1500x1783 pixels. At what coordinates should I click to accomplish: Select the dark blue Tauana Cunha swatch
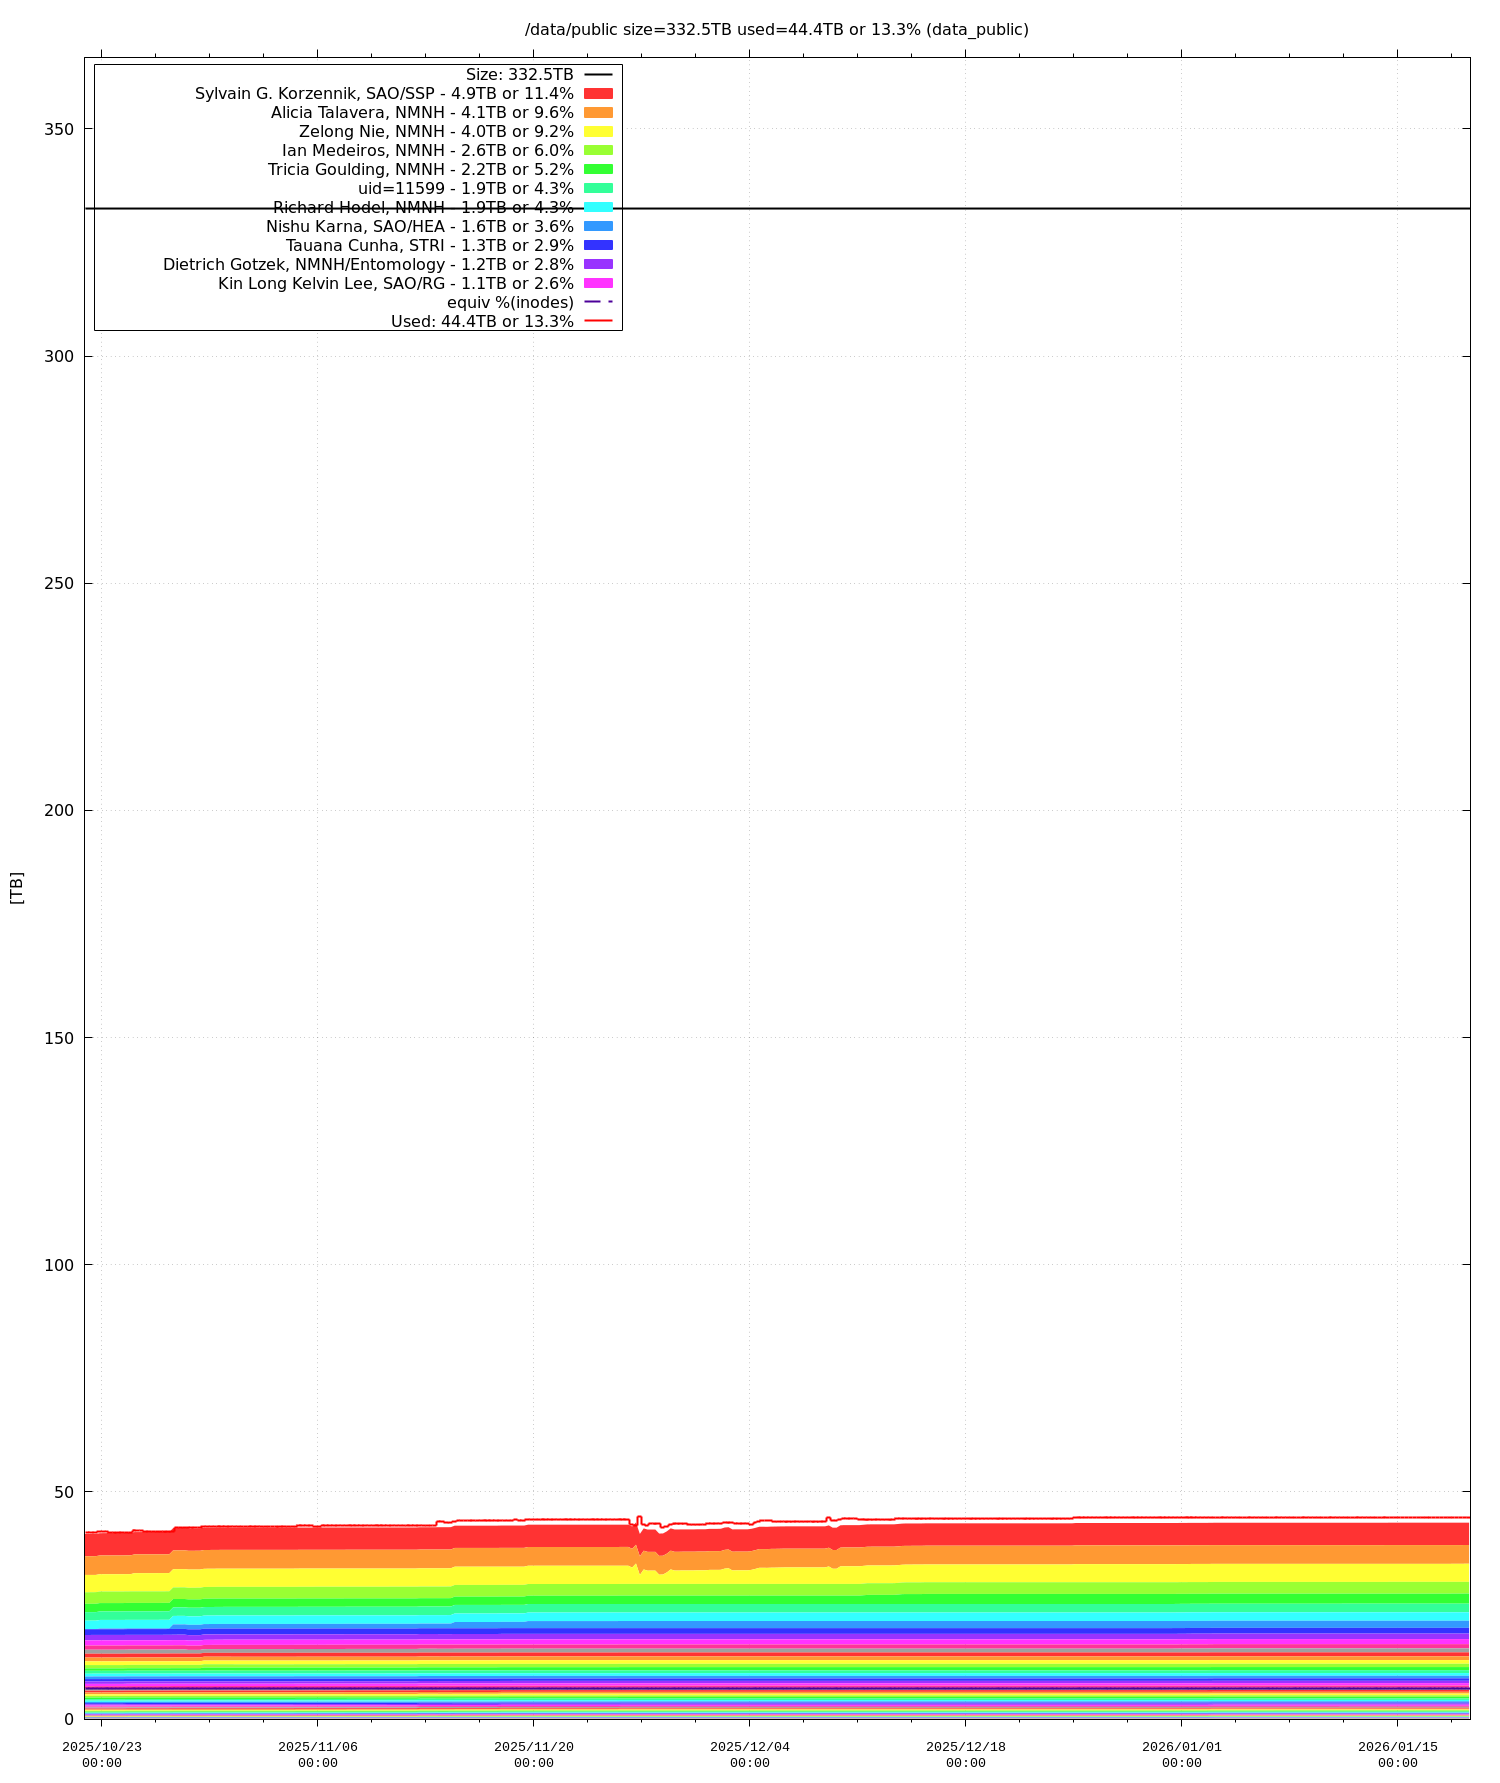(x=598, y=245)
